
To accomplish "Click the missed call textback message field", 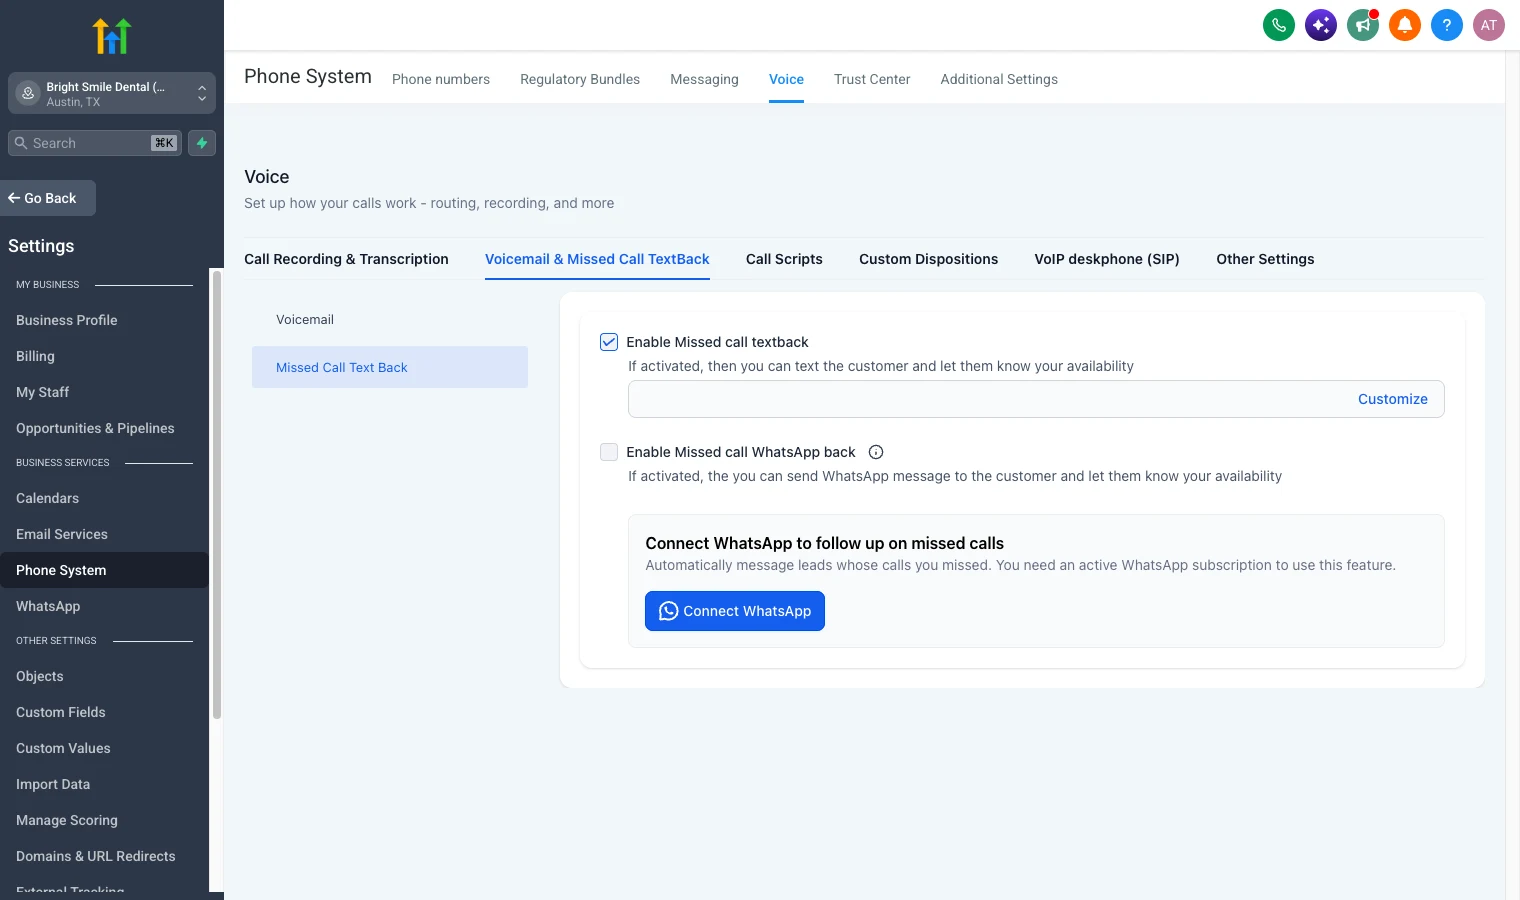I will (x=1036, y=399).
